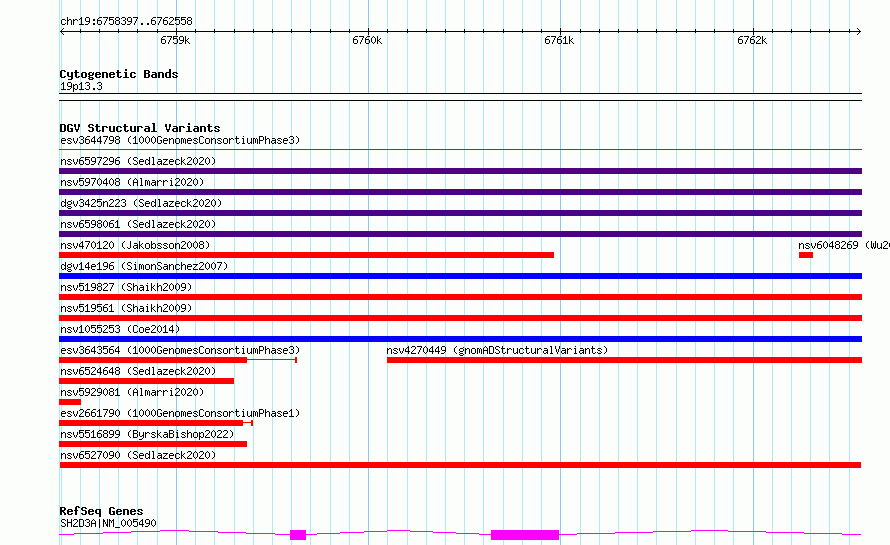Select the nsv5516899 ByrskaBishop2022 red bar
This screenshot has height=545, width=890.
pos(153,444)
